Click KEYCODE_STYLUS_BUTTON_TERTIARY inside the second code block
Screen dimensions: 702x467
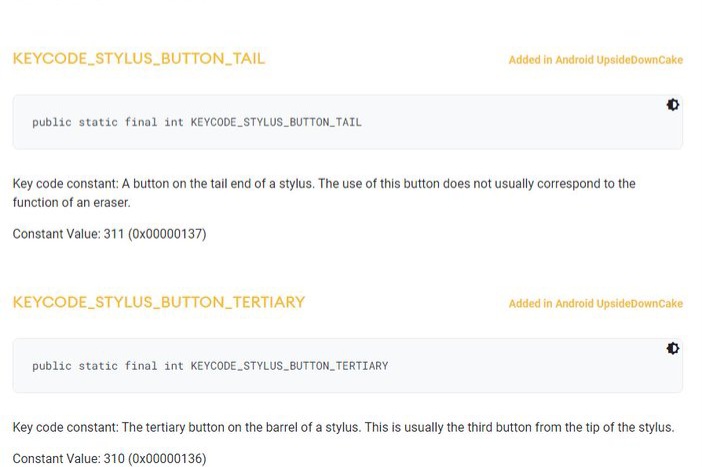[x=289, y=366]
